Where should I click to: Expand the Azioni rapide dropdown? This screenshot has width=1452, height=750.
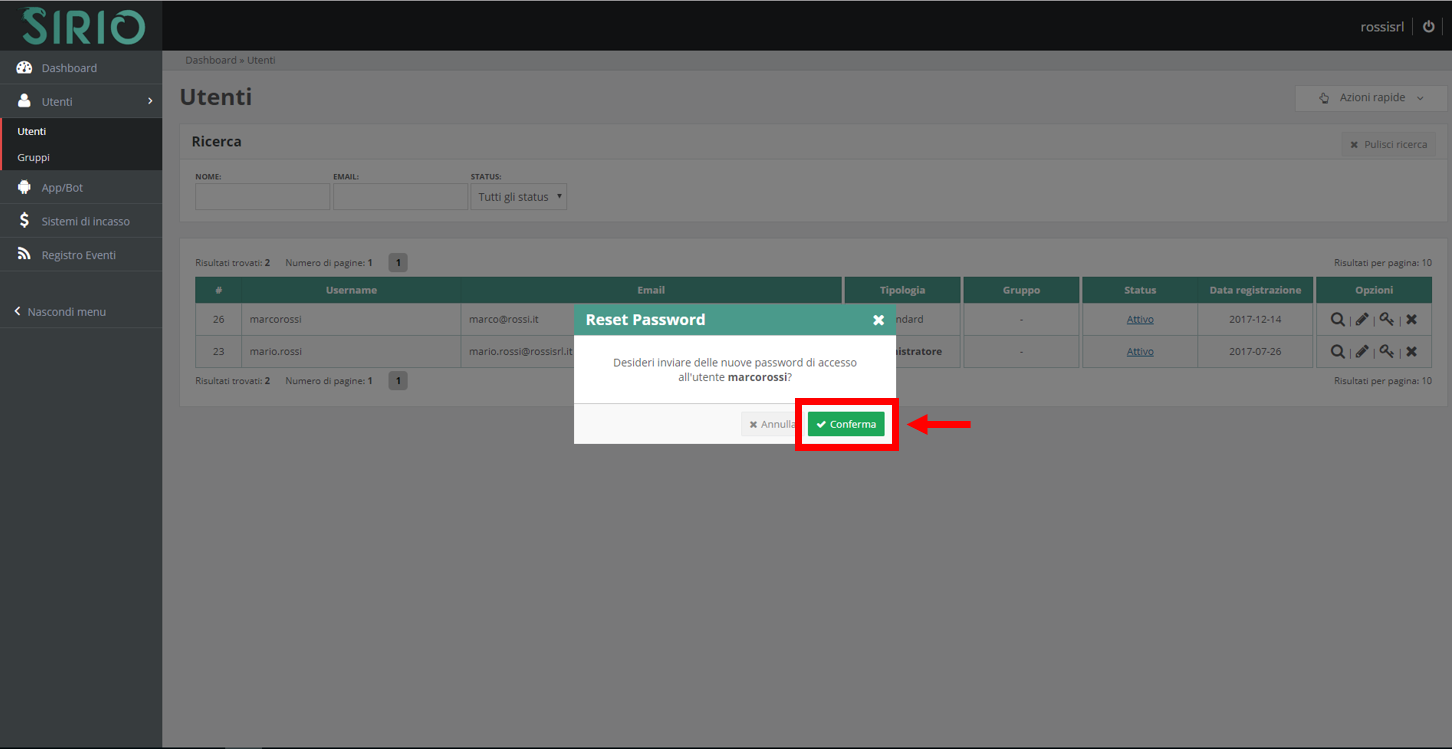(1371, 98)
